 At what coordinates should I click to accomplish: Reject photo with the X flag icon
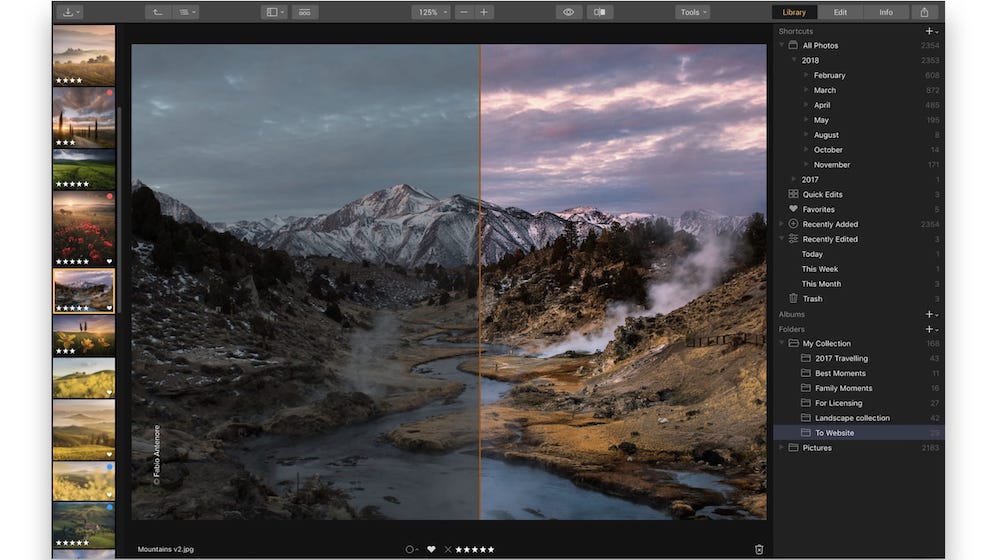point(448,549)
